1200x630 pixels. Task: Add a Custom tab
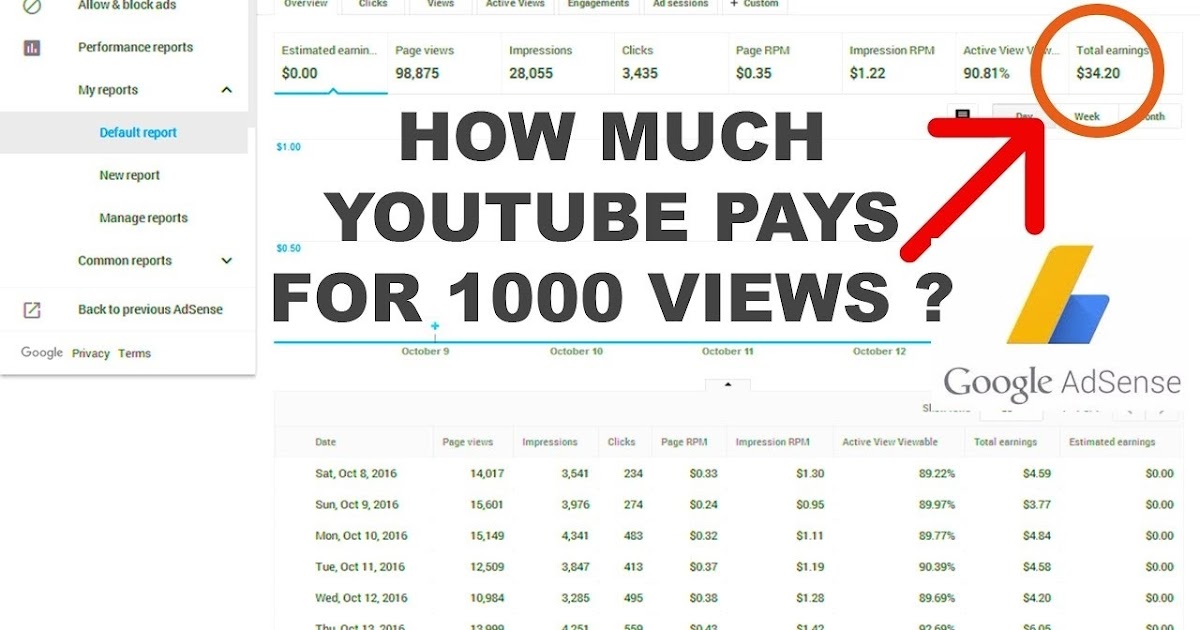click(x=754, y=5)
